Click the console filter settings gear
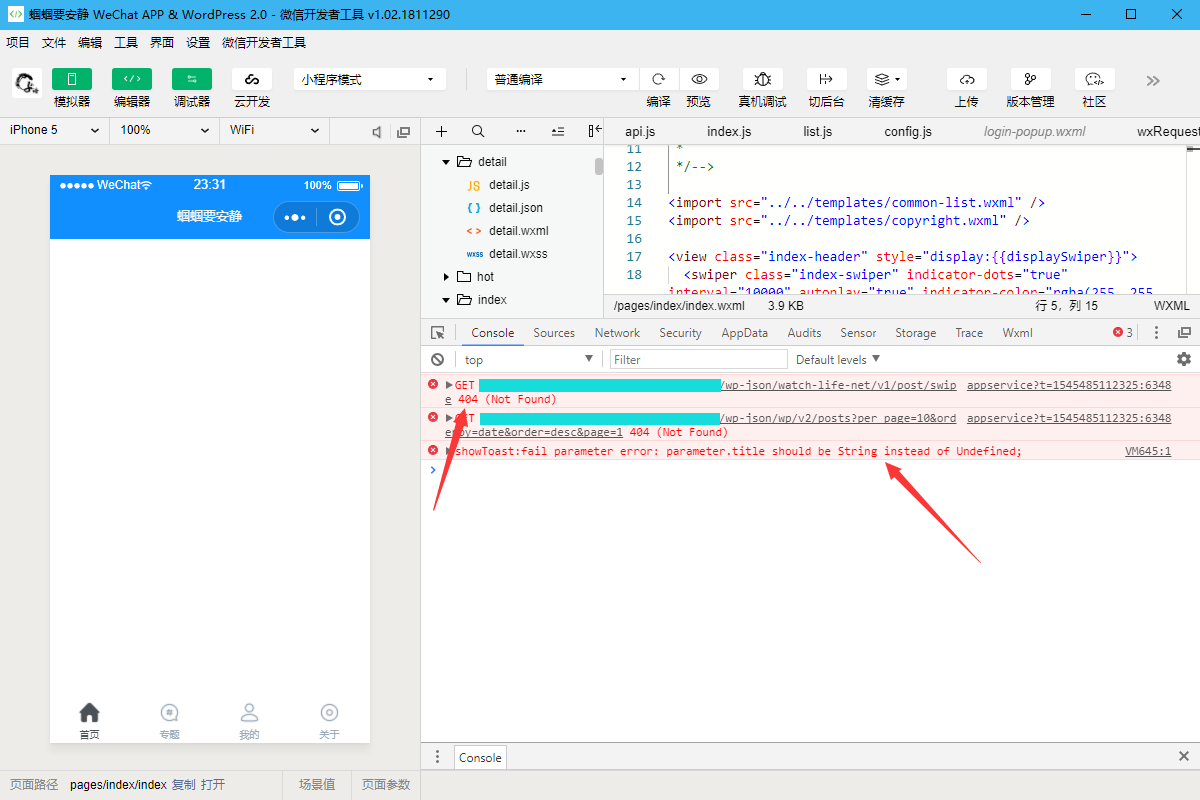 [x=1183, y=358]
